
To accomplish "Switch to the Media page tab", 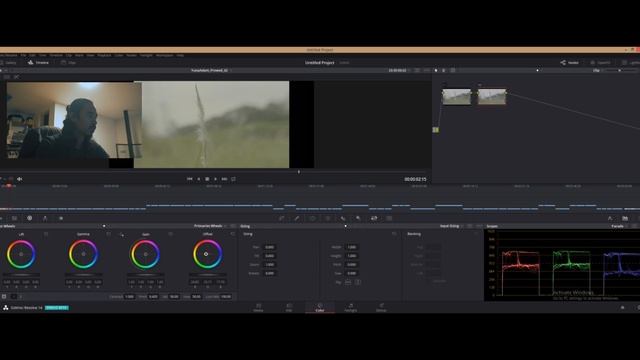I will click(258, 307).
